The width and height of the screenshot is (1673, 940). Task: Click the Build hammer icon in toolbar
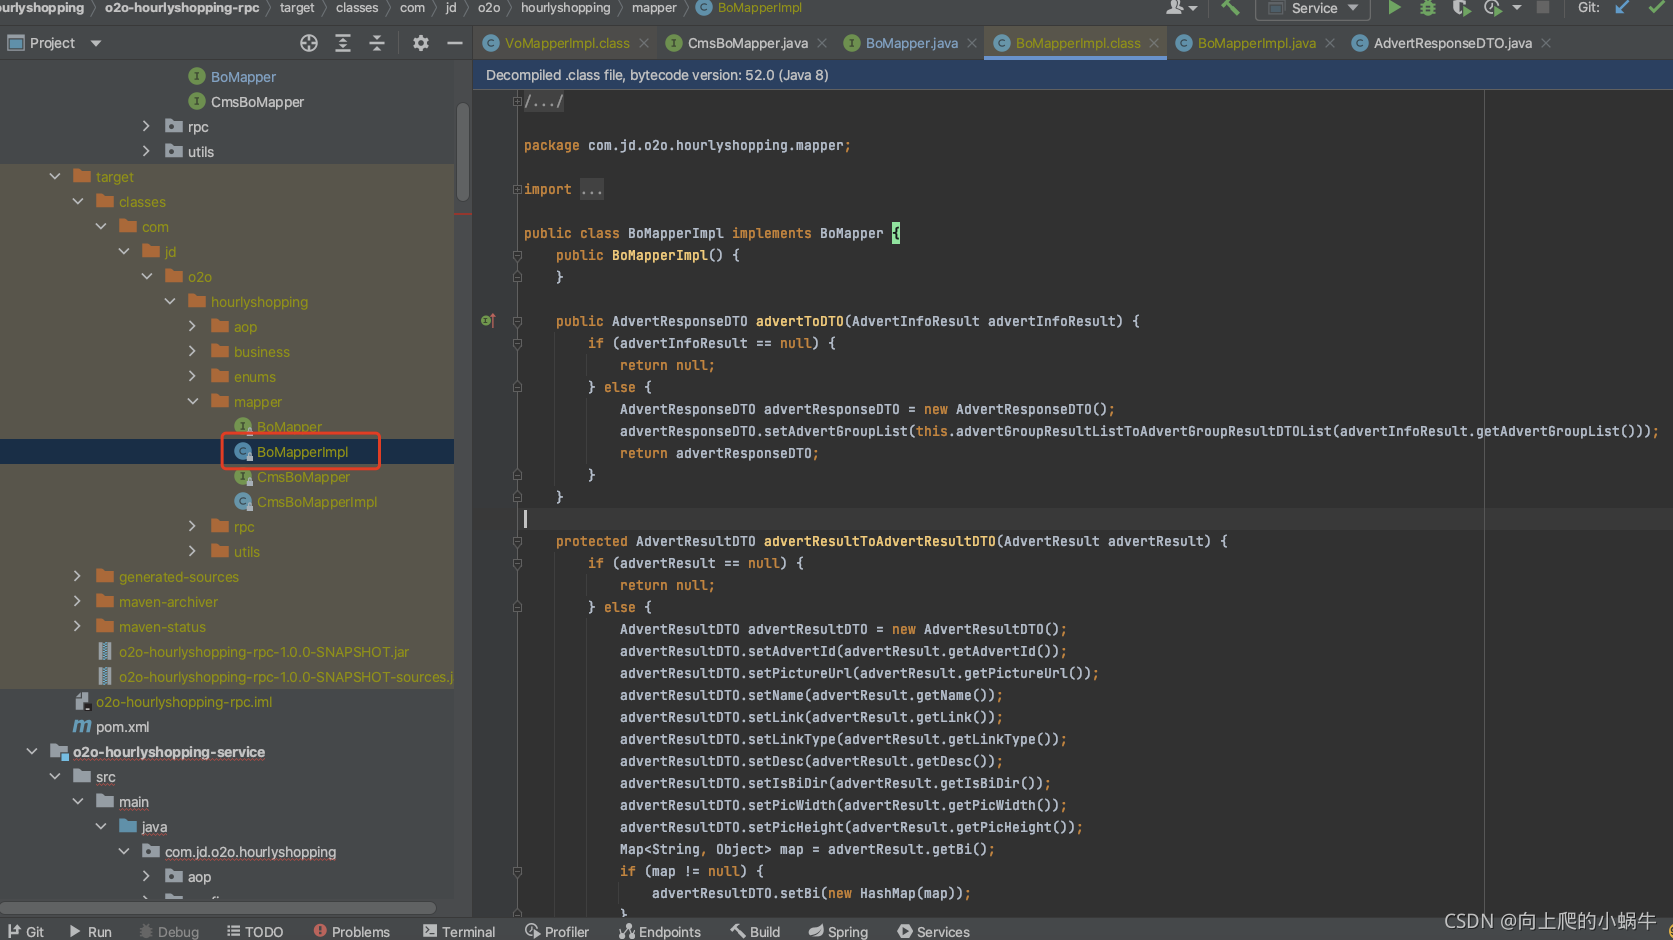tap(1231, 8)
